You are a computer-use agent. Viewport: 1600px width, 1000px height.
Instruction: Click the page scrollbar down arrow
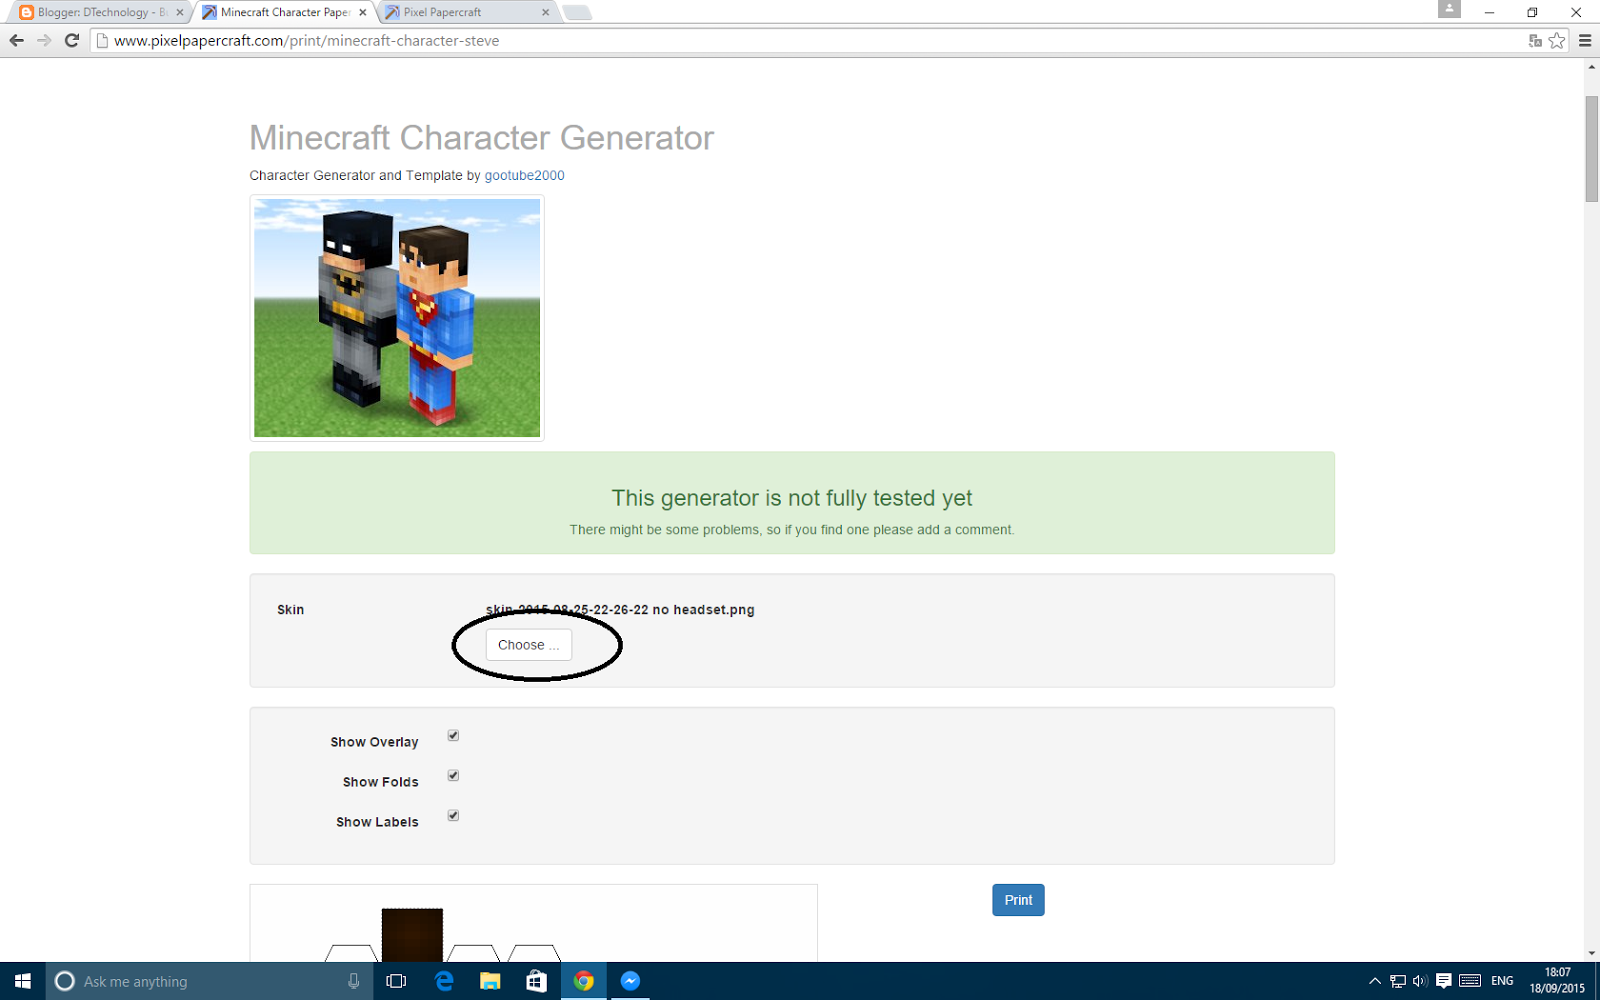1591,954
